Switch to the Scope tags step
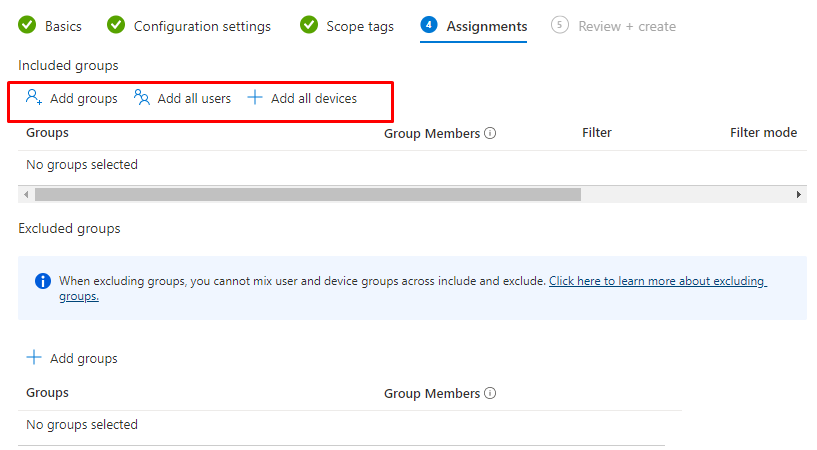Screen dimensions: 817x450 (x=359, y=26)
